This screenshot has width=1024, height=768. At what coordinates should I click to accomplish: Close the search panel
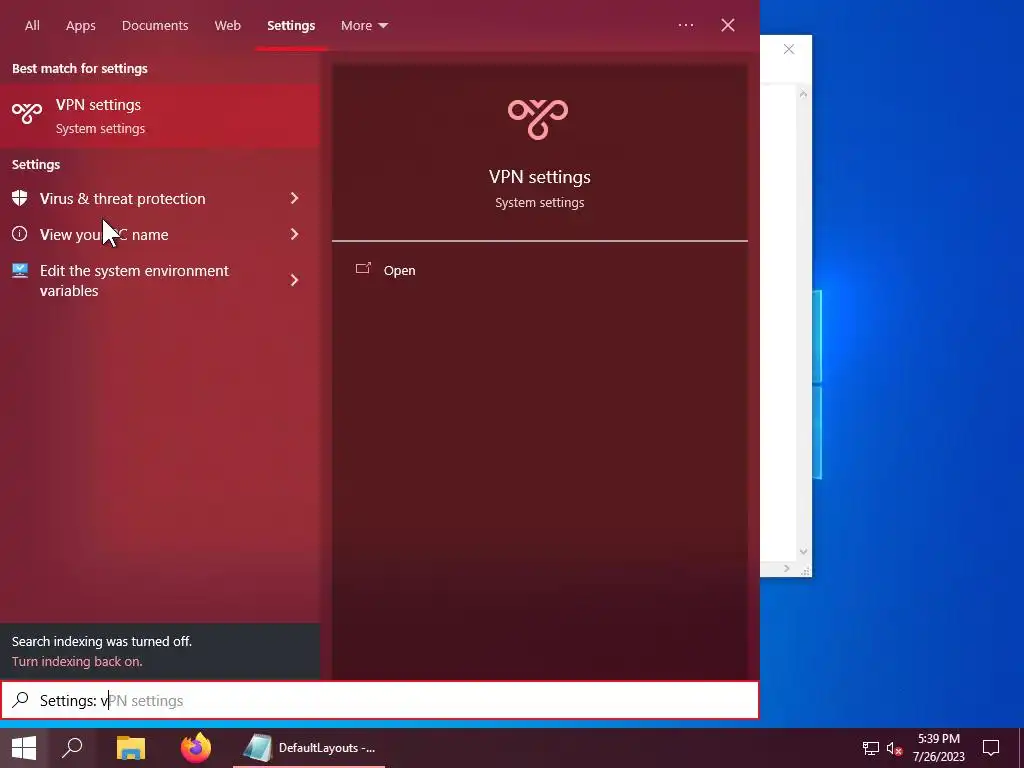tap(728, 25)
